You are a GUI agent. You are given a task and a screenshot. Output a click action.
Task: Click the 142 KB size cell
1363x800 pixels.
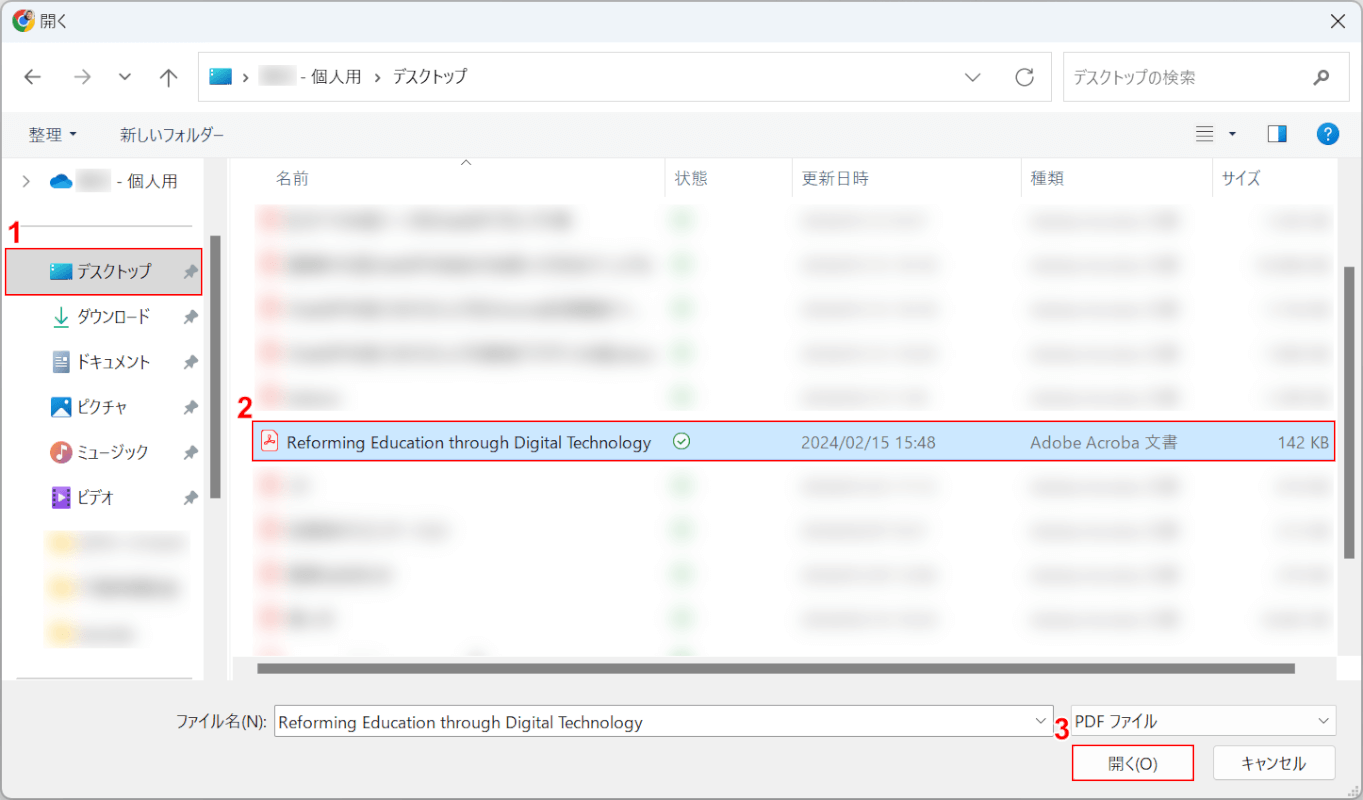pyautogui.click(x=1303, y=442)
